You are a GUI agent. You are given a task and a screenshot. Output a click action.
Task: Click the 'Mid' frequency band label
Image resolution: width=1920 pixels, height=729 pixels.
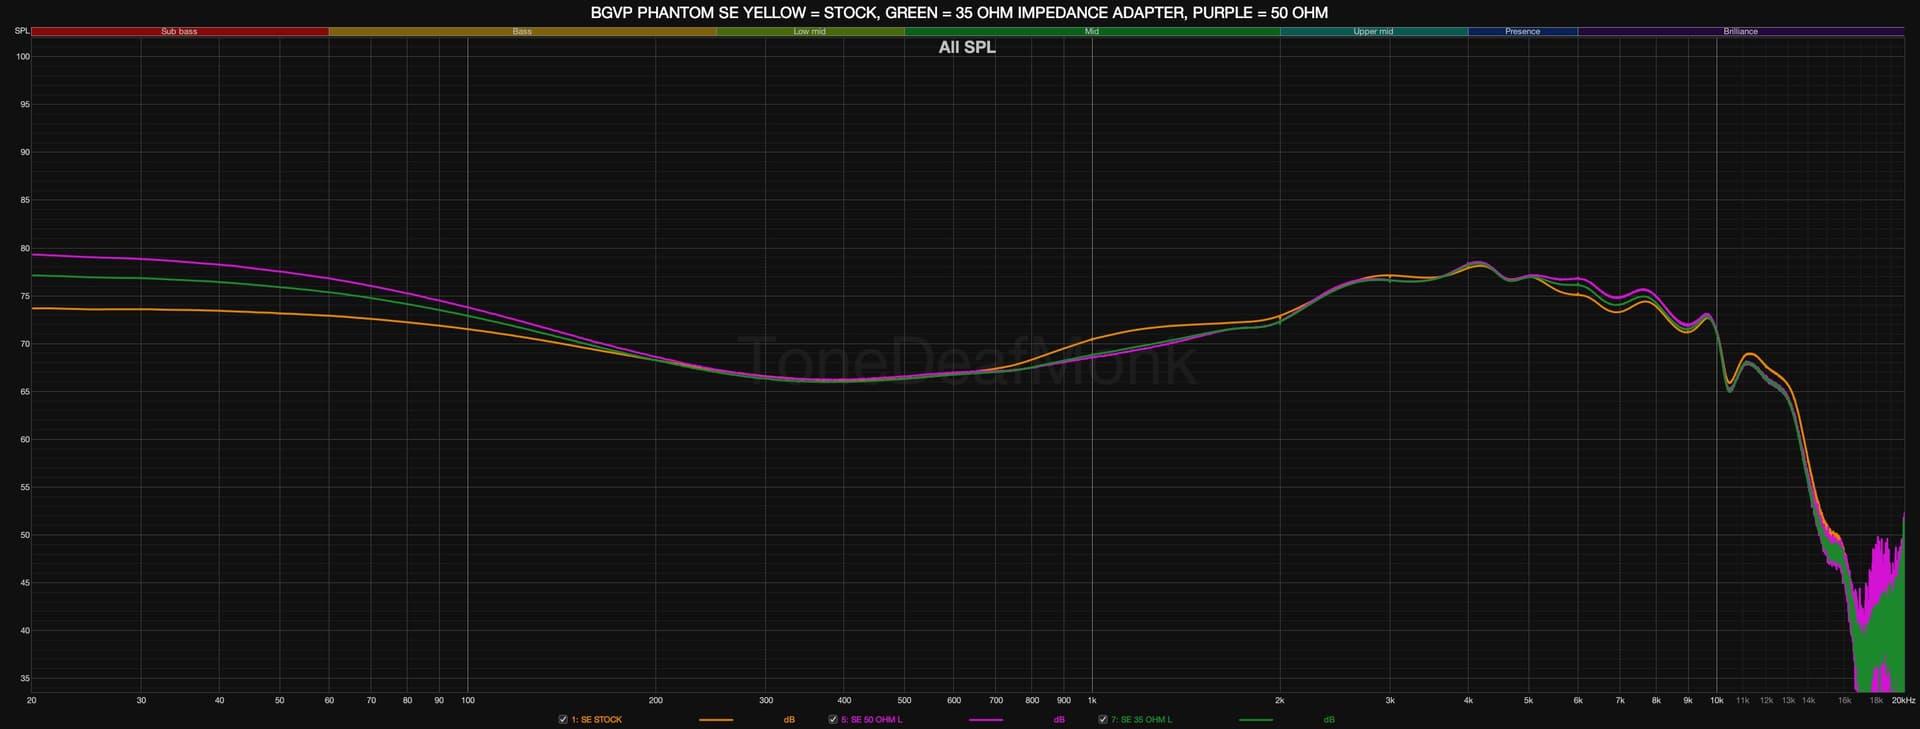click(1092, 32)
